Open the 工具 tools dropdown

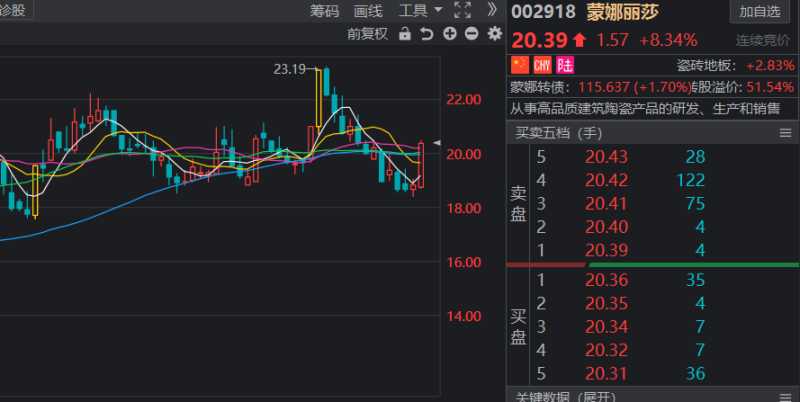(x=420, y=11)
